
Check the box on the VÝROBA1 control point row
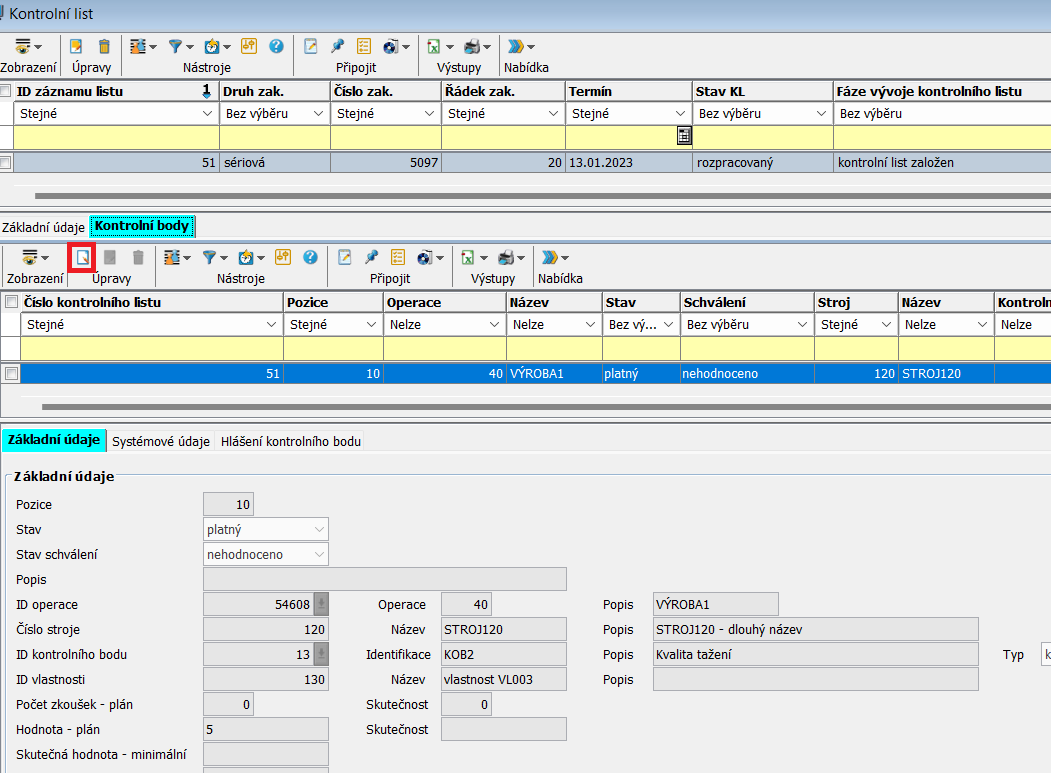point(11,373)
